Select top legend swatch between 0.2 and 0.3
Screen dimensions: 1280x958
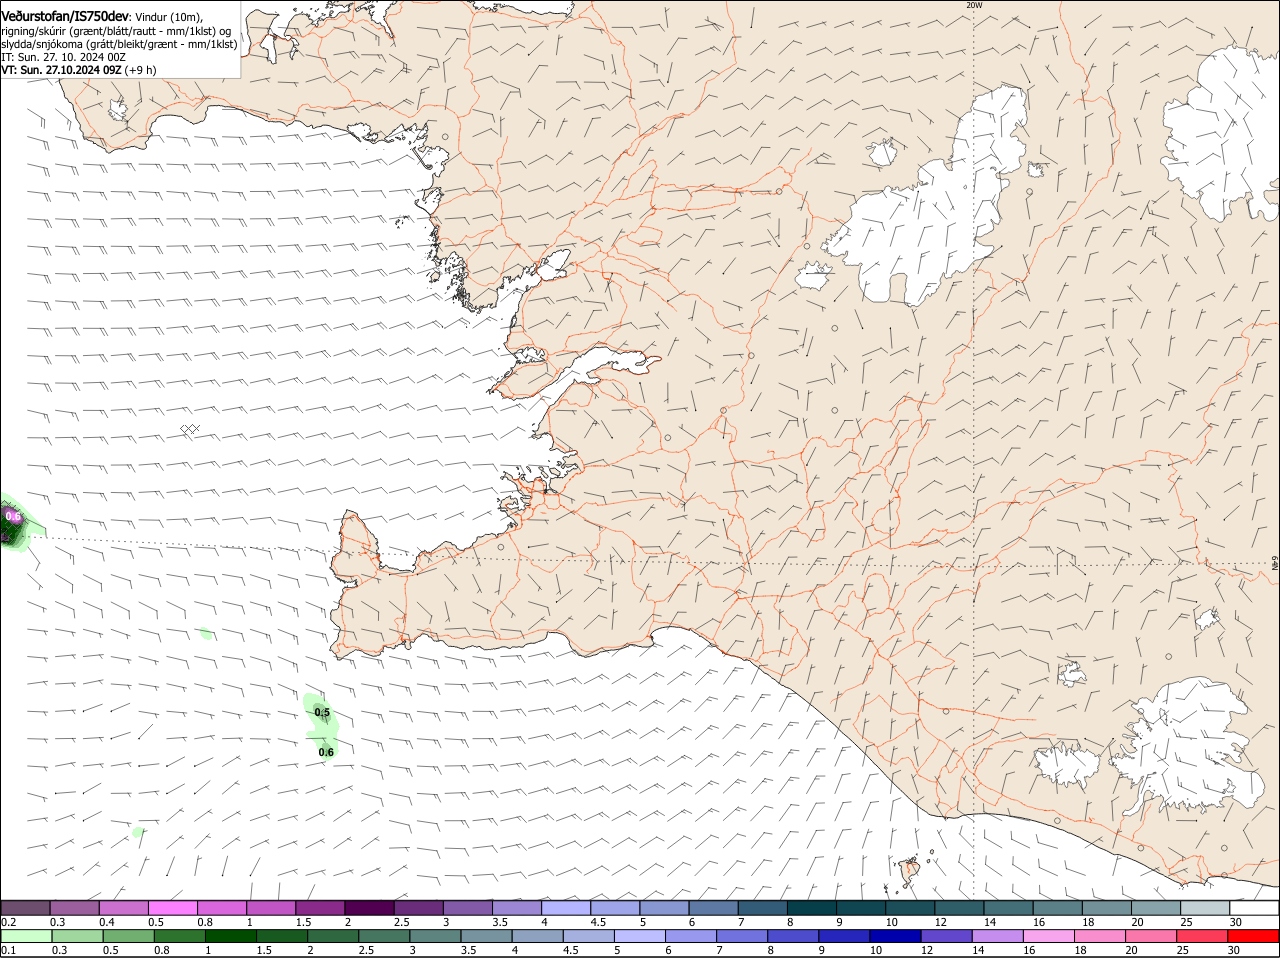point(26,907)
